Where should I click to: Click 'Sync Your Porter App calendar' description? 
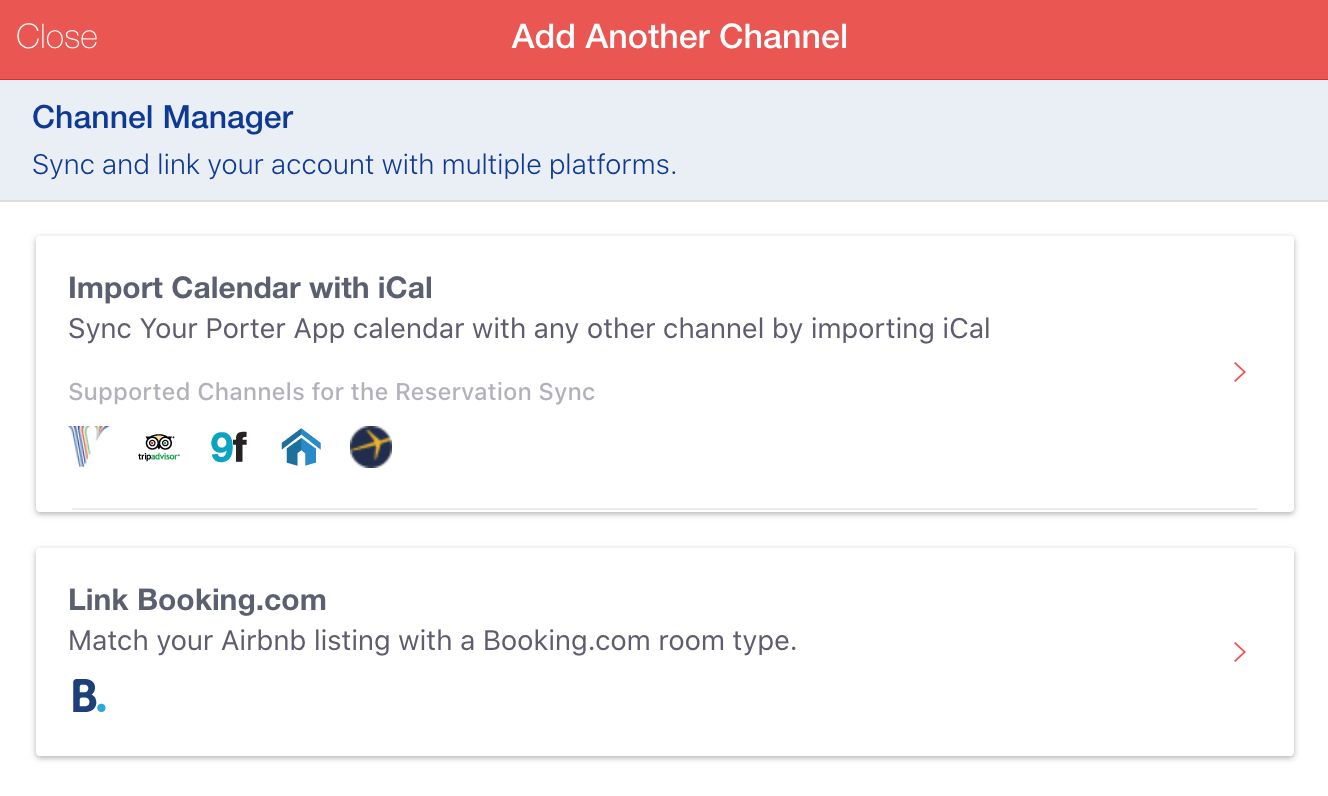click(529, 329)
